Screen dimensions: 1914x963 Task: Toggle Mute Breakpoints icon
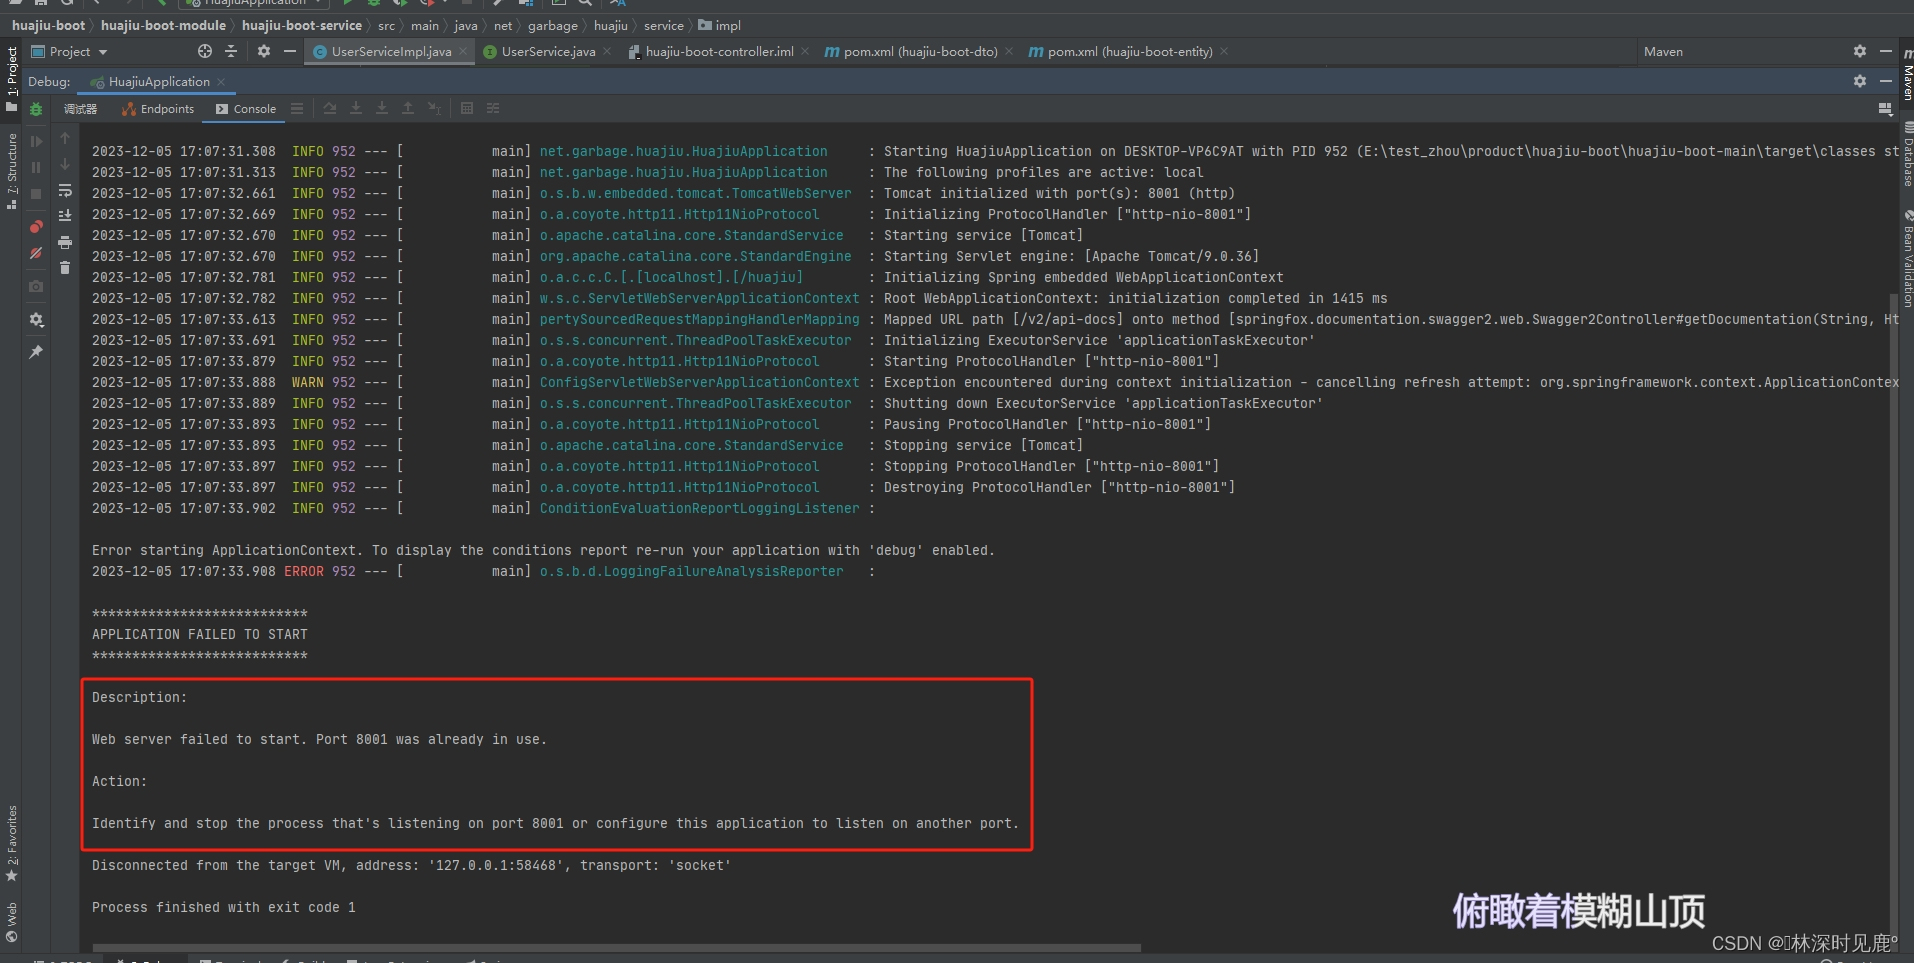coord(36,253)
